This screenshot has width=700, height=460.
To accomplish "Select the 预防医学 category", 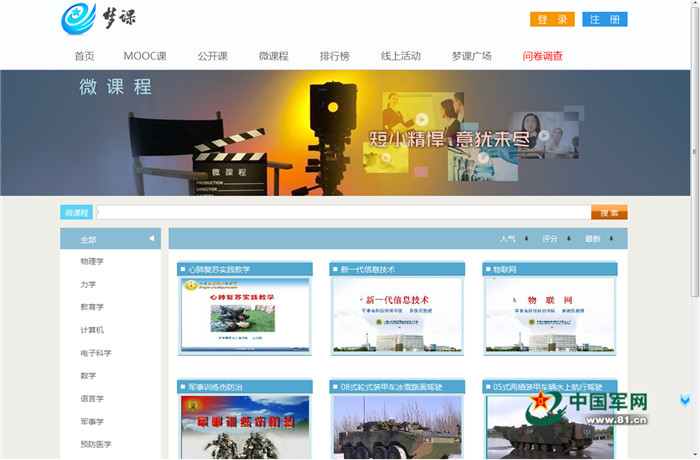I will click(96, 444).
